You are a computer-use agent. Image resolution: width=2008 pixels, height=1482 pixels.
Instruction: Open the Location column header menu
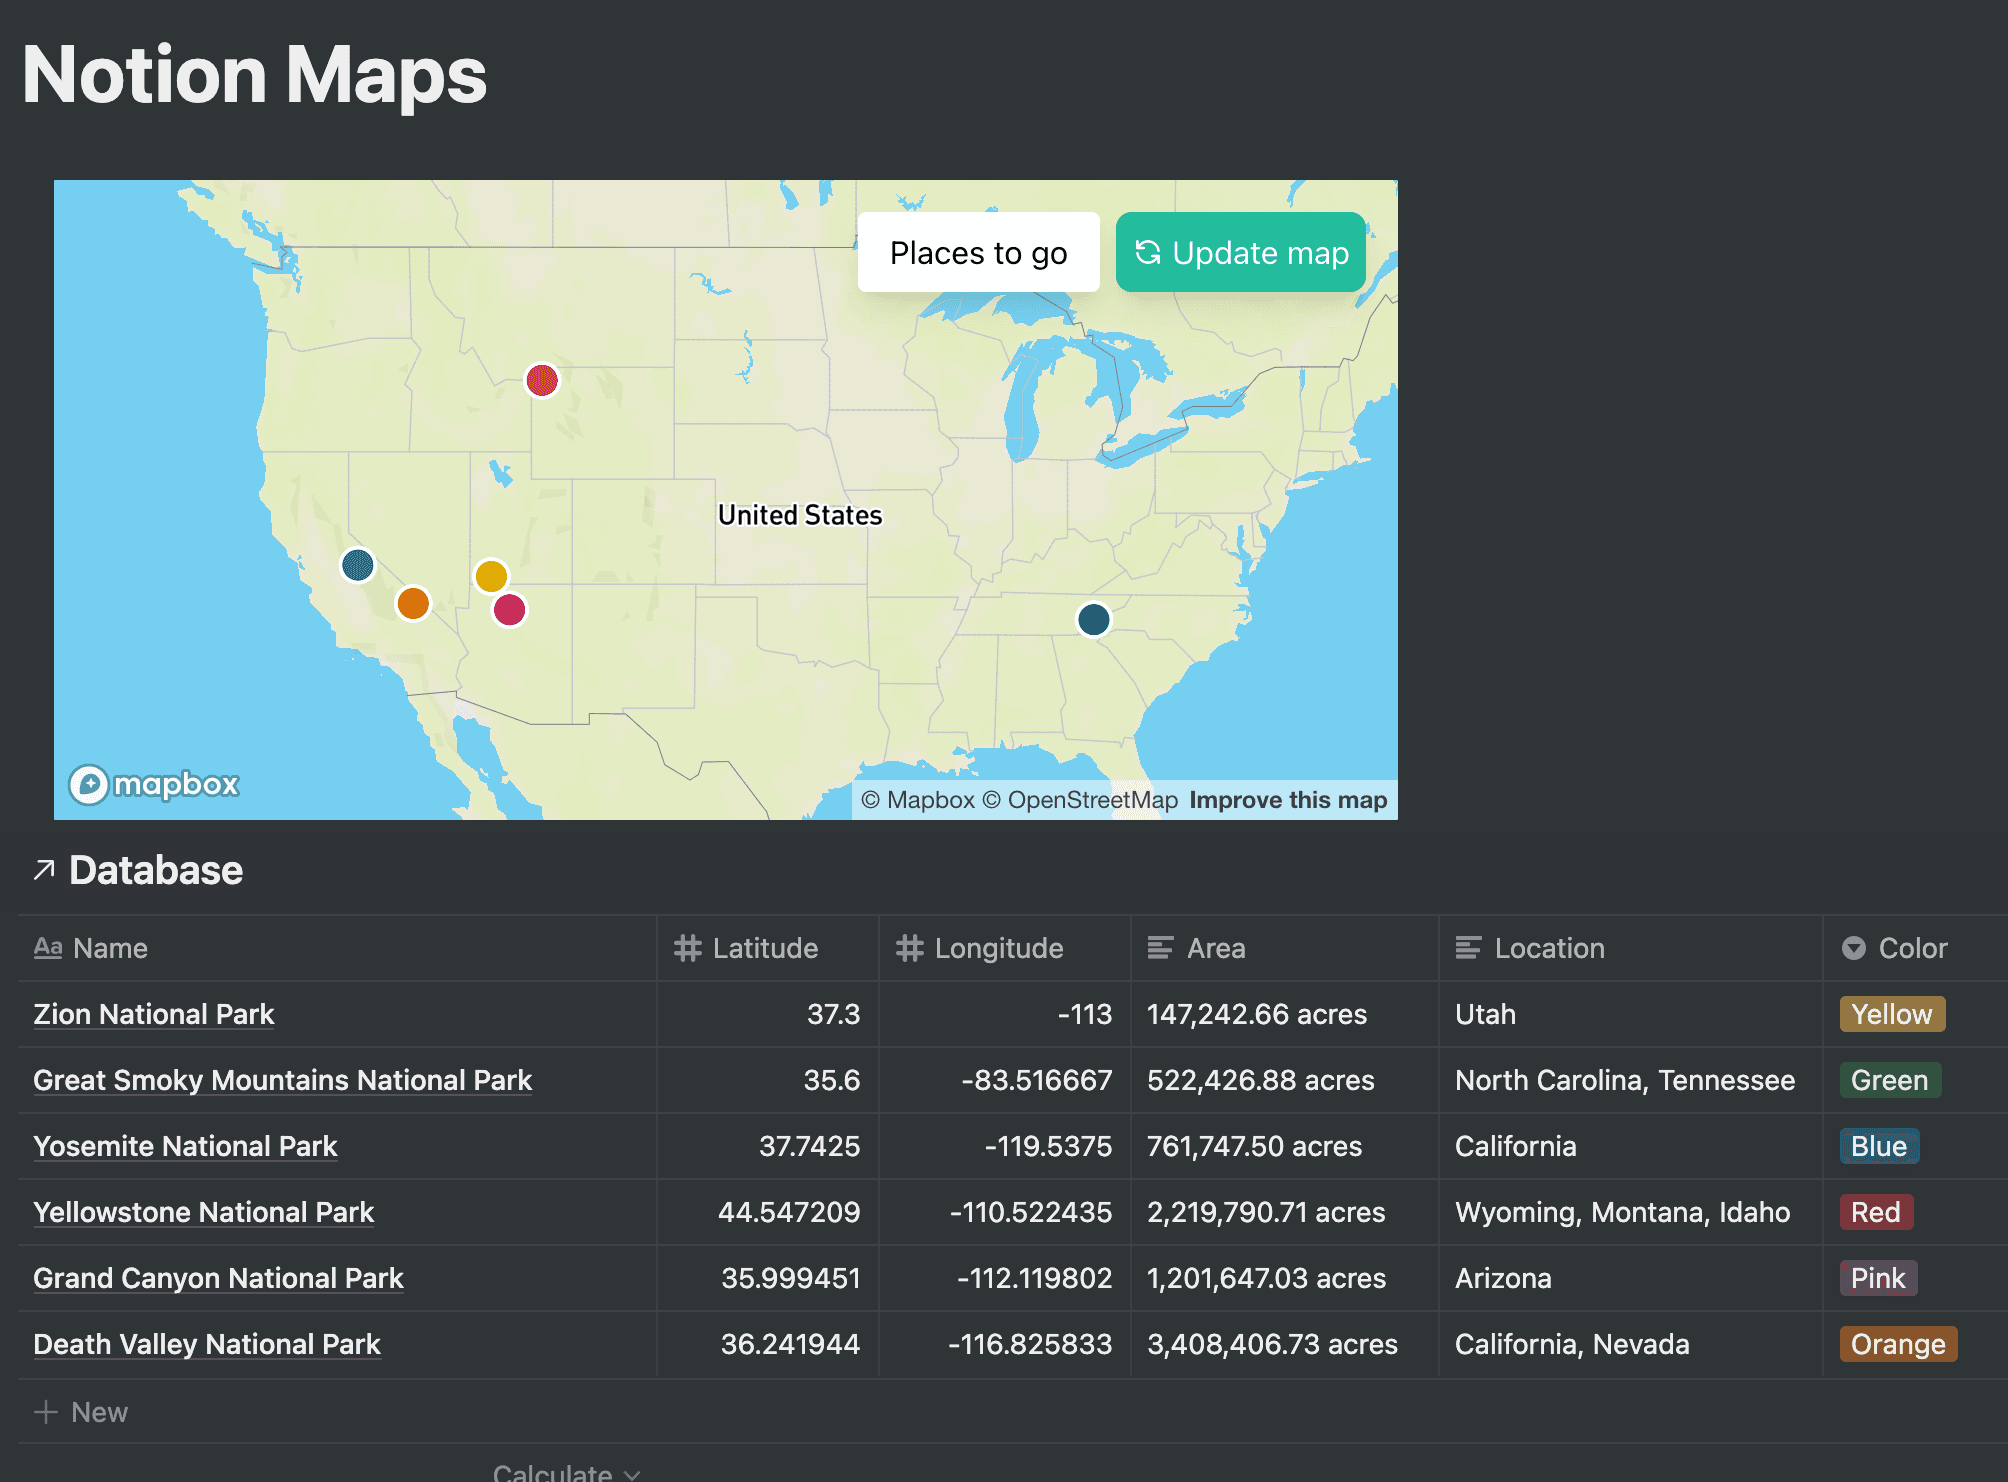[1631, 948]
